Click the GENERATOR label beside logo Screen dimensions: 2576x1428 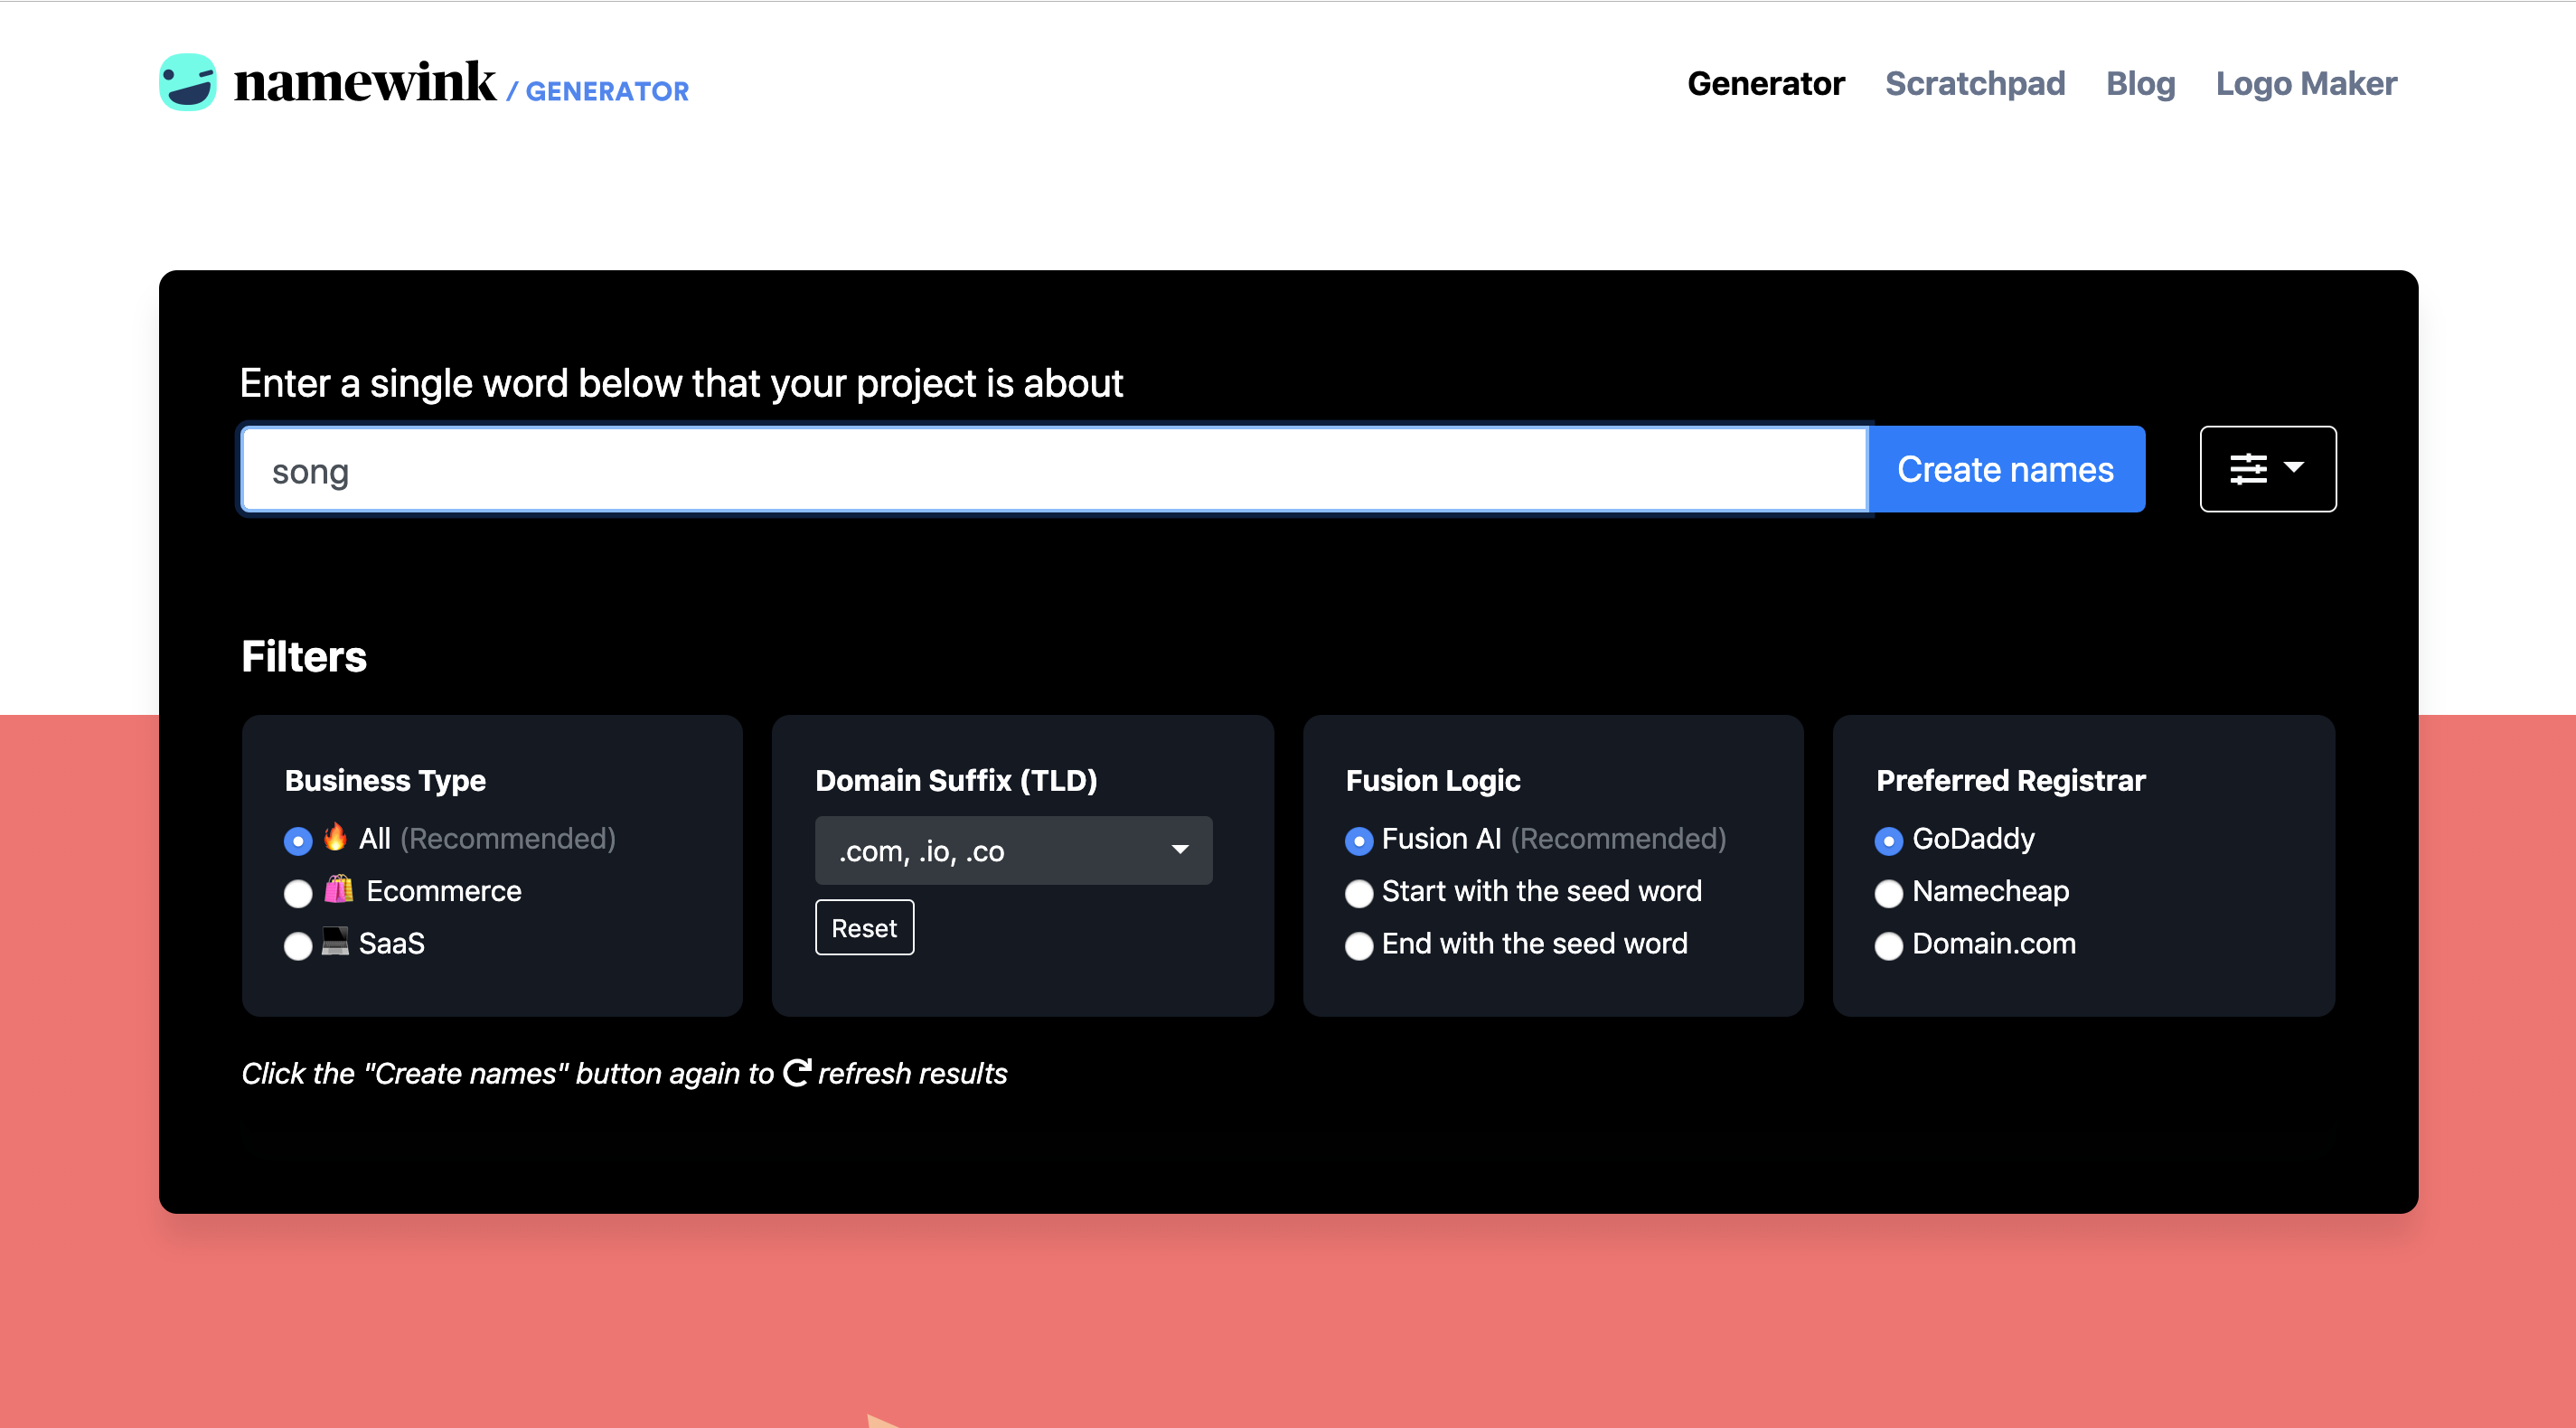pyautogui.click(x=606, y=91)
